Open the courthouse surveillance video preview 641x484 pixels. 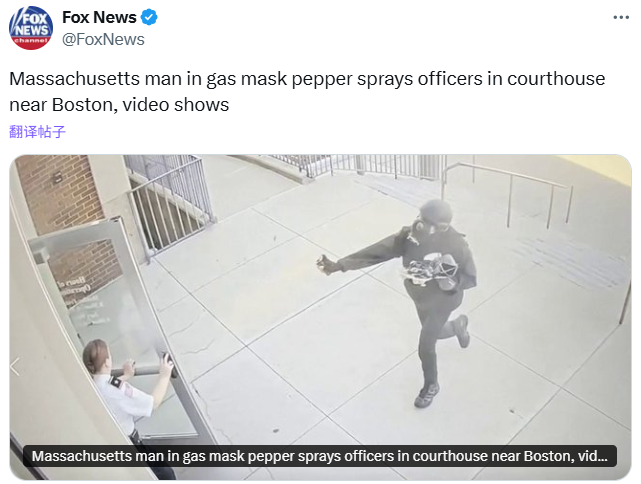coord(320,317)
